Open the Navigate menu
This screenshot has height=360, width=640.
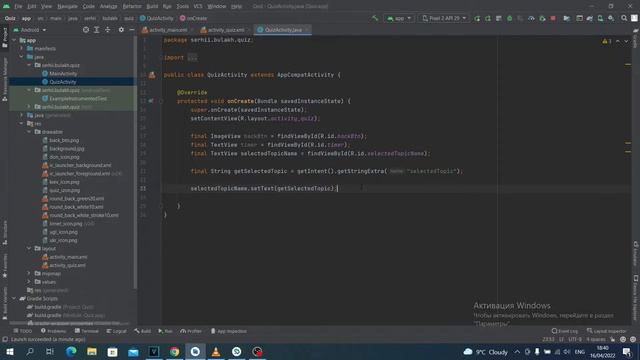pyautogui.click(x=67, y=6)
